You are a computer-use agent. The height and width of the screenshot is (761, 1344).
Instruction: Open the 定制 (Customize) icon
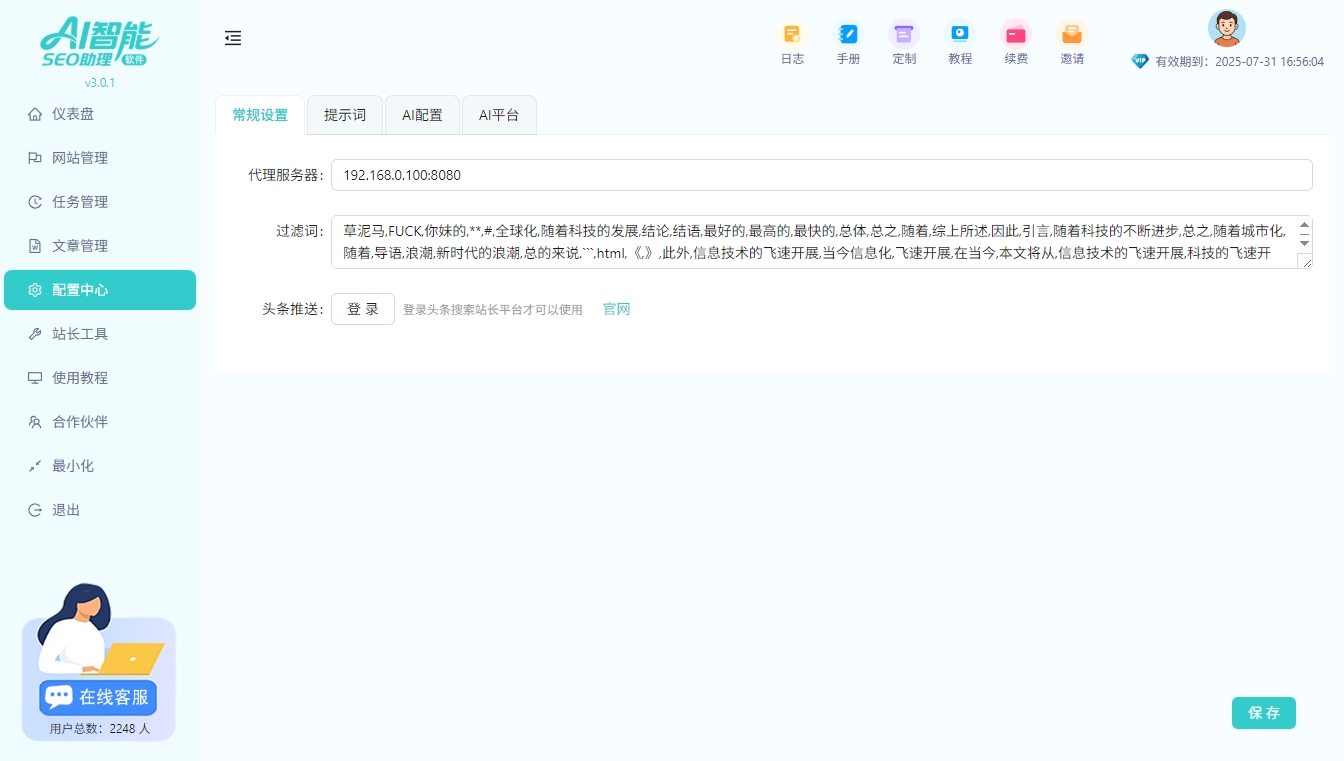pos(904,42)
